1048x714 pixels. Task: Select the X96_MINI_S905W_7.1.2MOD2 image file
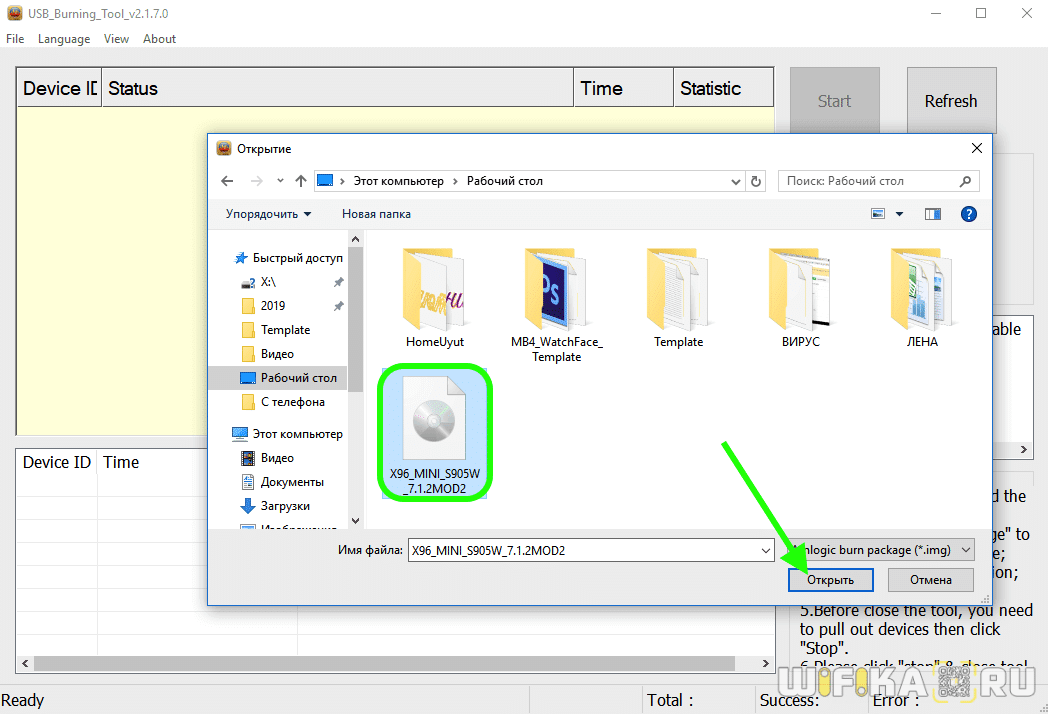pyautogui.click(x=434, y=431)
